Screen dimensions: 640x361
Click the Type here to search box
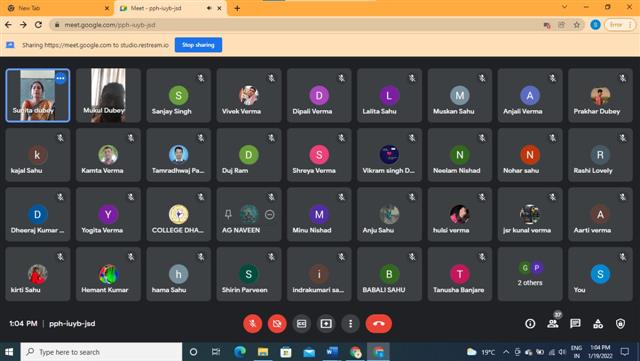coord(101,352)
